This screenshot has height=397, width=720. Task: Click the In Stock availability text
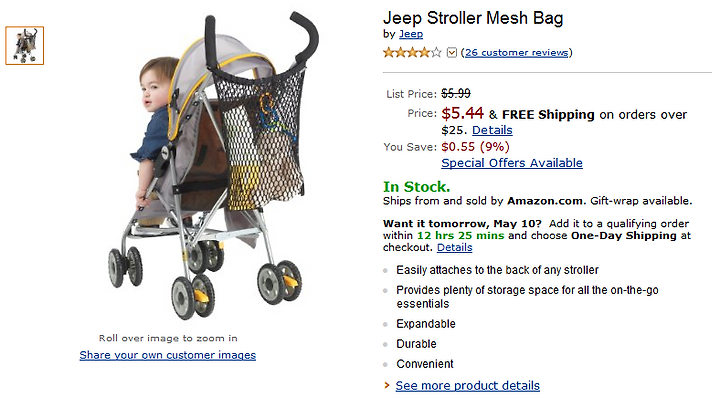[x=416, y=187]
